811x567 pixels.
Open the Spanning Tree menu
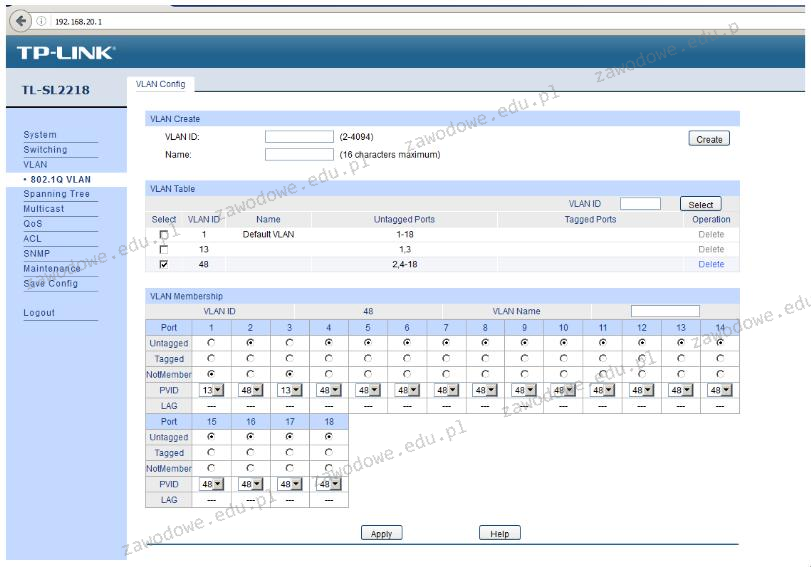[56, 194]
